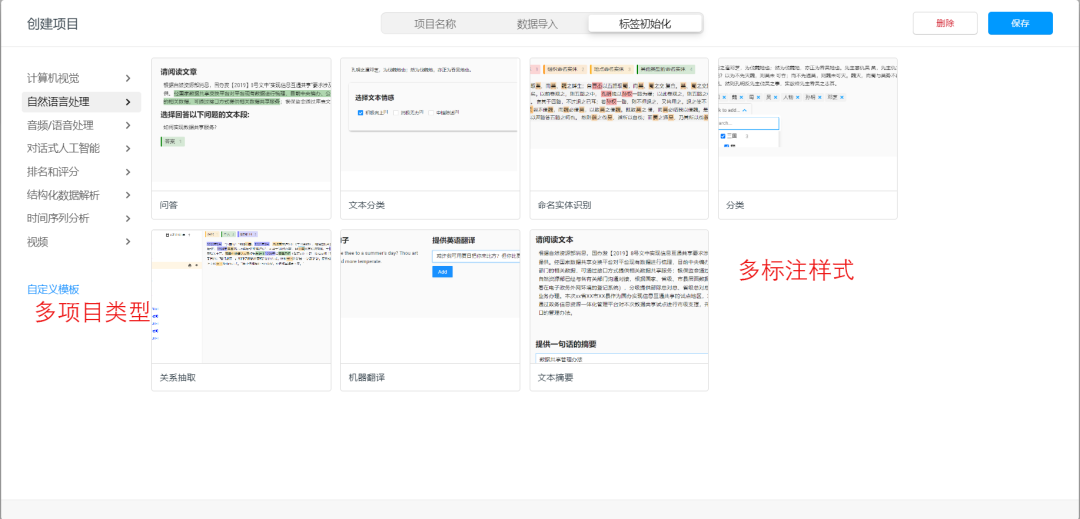Click the red 删除 button

945,24
